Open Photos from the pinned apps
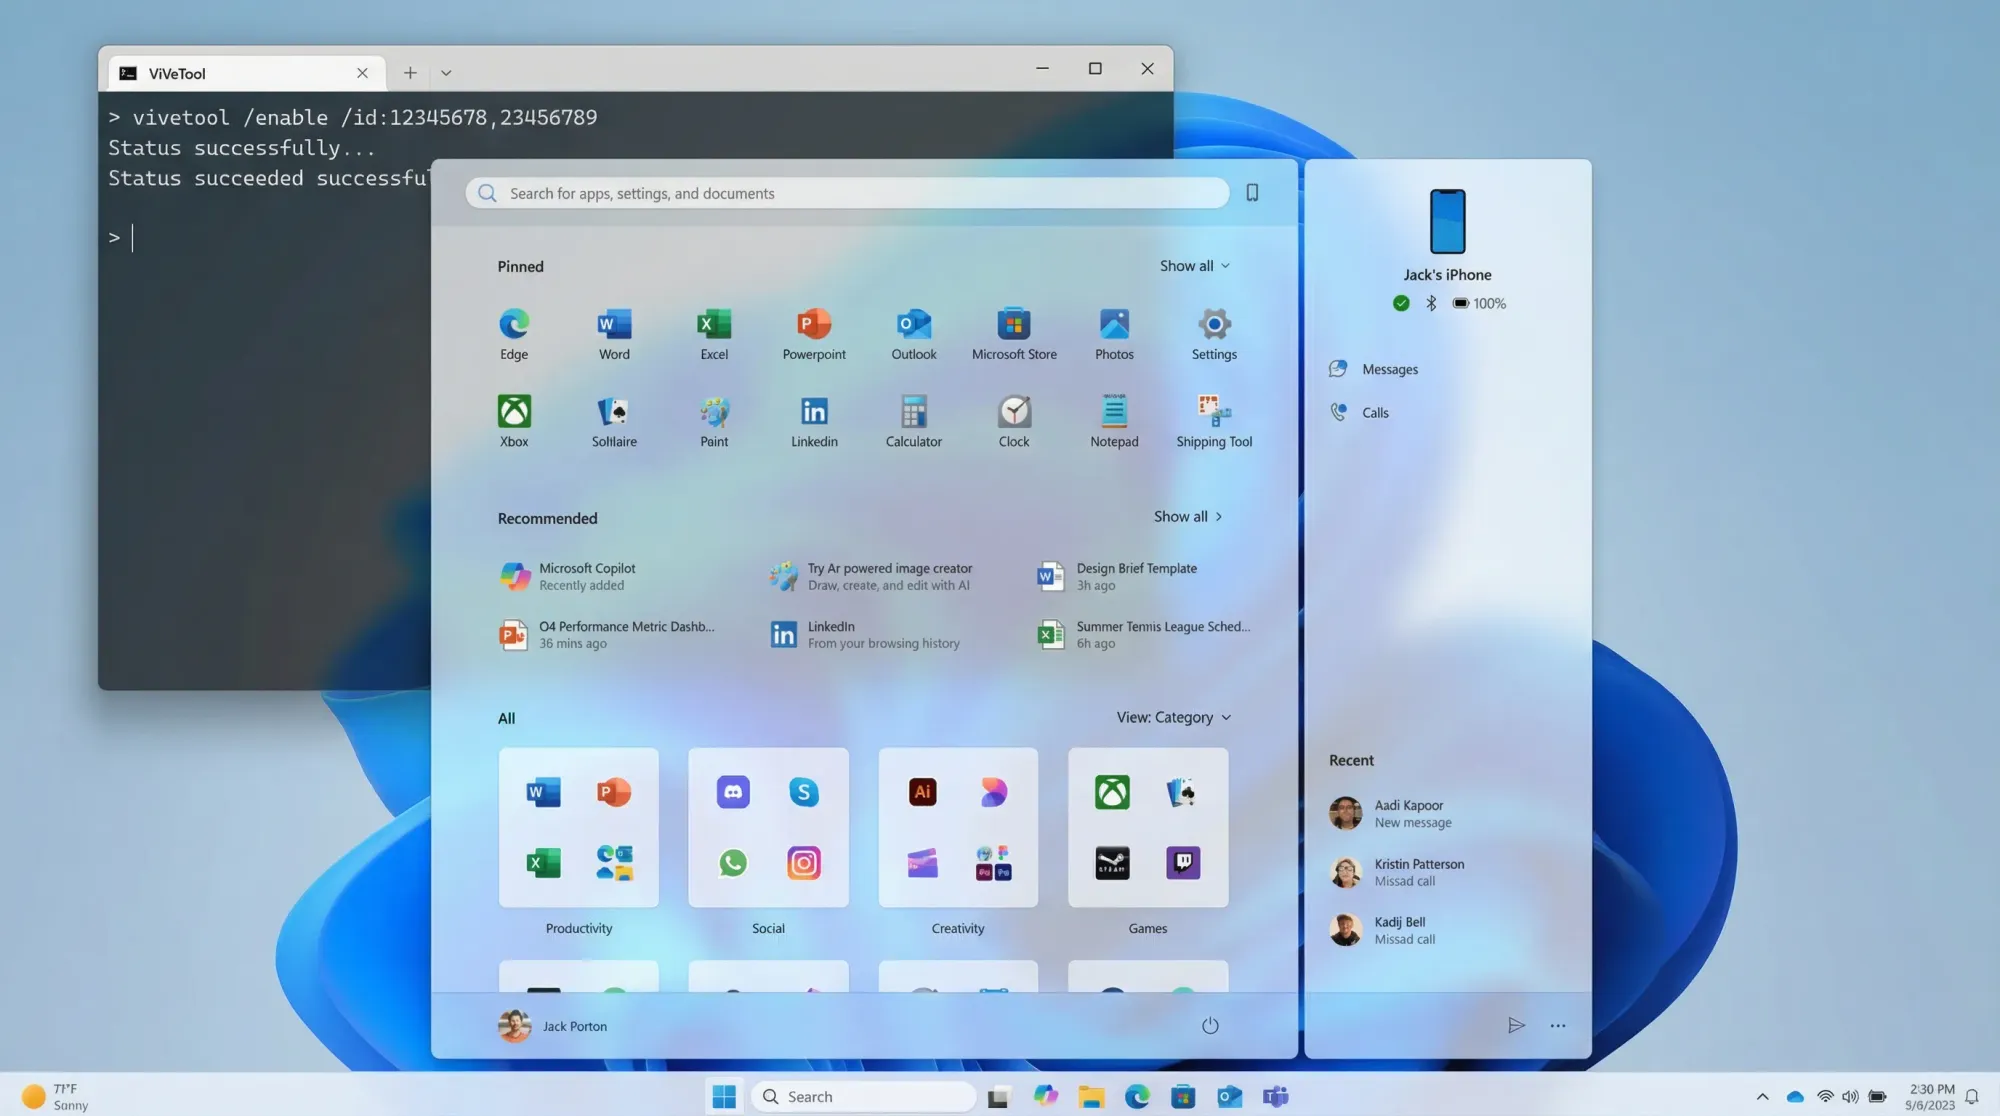Screen dimensions: 2000x1116 click(1113, 325)
